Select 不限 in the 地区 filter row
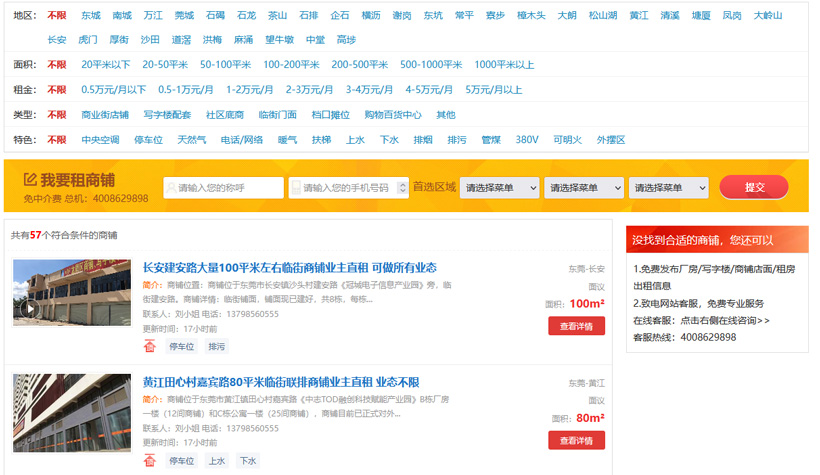The height and width of the screenshot is (475, 820). tap(57, 16)
